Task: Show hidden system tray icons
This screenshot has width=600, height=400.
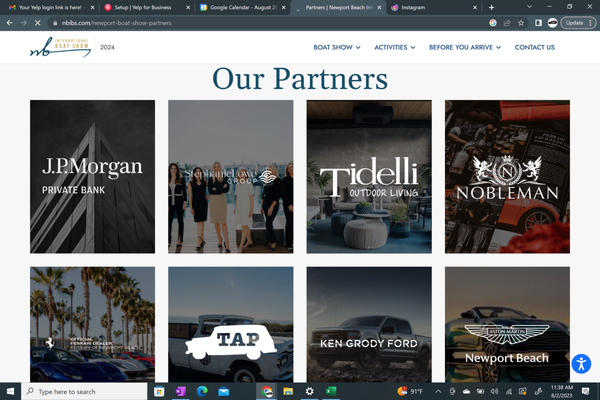Action: point(439,391)
